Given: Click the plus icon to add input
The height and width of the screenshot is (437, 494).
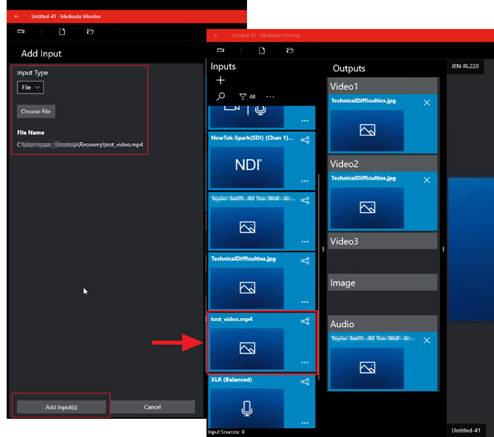Looking at the screenshot, I should 220,80.
